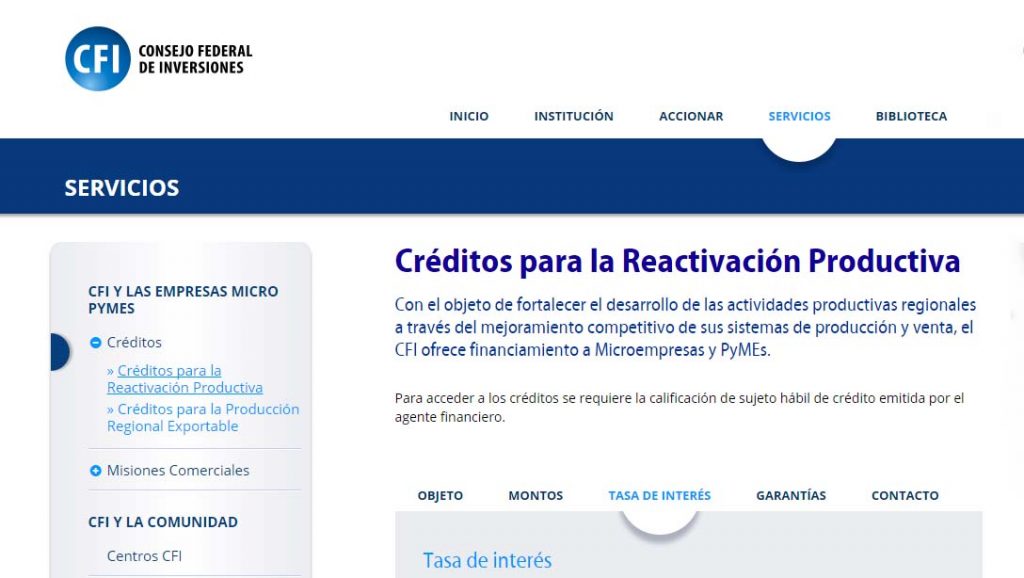Click the CFI Y LAS EMPRESAS MICRO PYMES heading
The width and height of the screenshot is (1024, 578).
(x=183, y=300)
